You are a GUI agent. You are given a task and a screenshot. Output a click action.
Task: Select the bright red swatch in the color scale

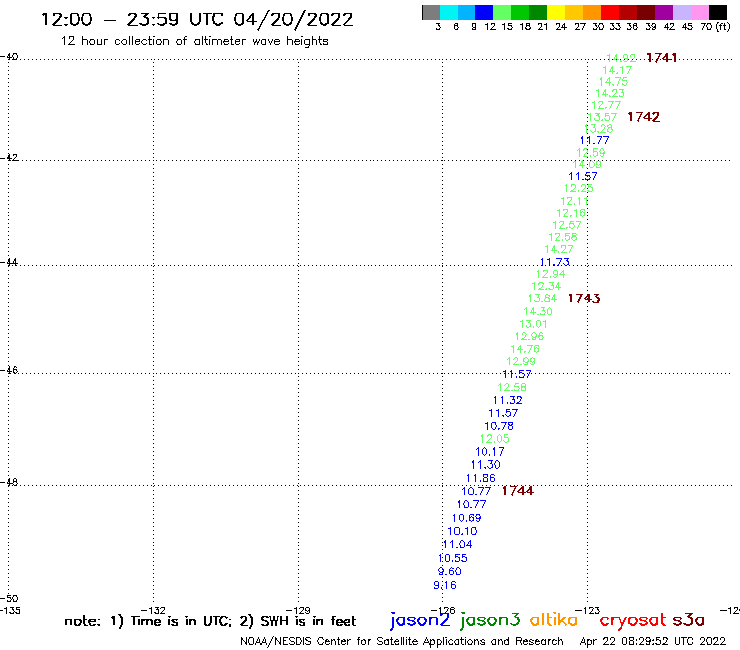[x=610, y=12]
